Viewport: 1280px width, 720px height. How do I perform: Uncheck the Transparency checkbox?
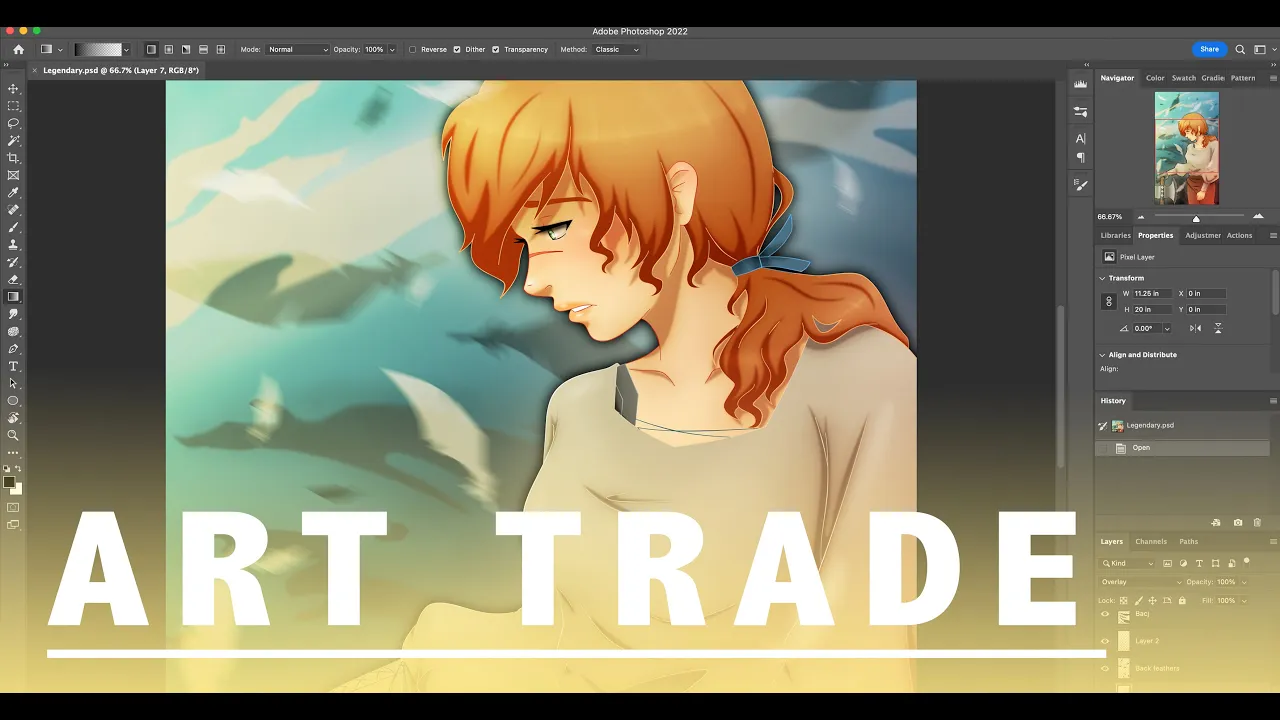495,49
